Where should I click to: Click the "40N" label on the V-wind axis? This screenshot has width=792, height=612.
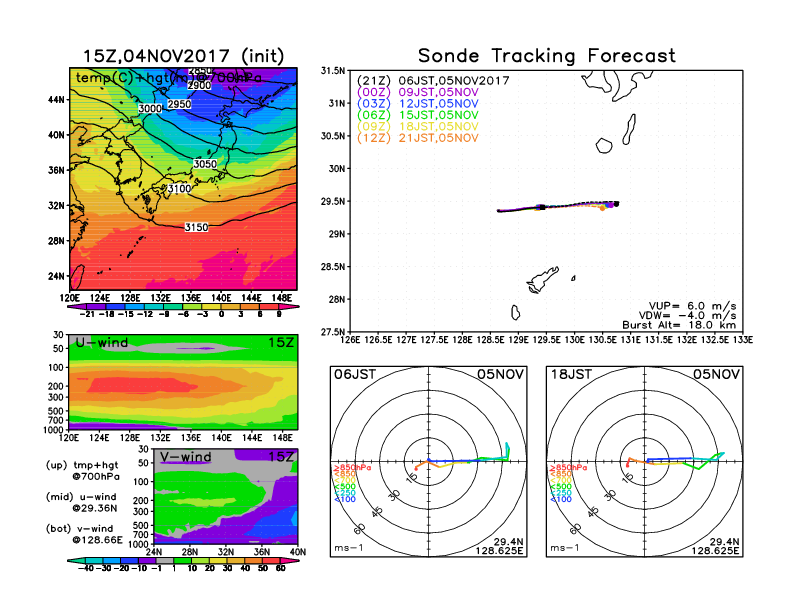(x=298, y=552)
